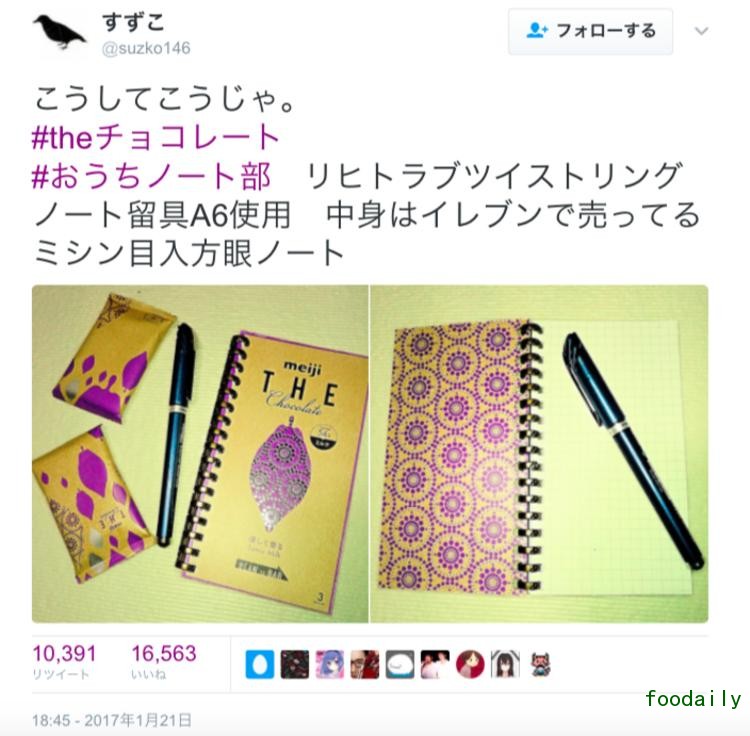
Task: Click the フォローする follow button
Action: (590, 31)
